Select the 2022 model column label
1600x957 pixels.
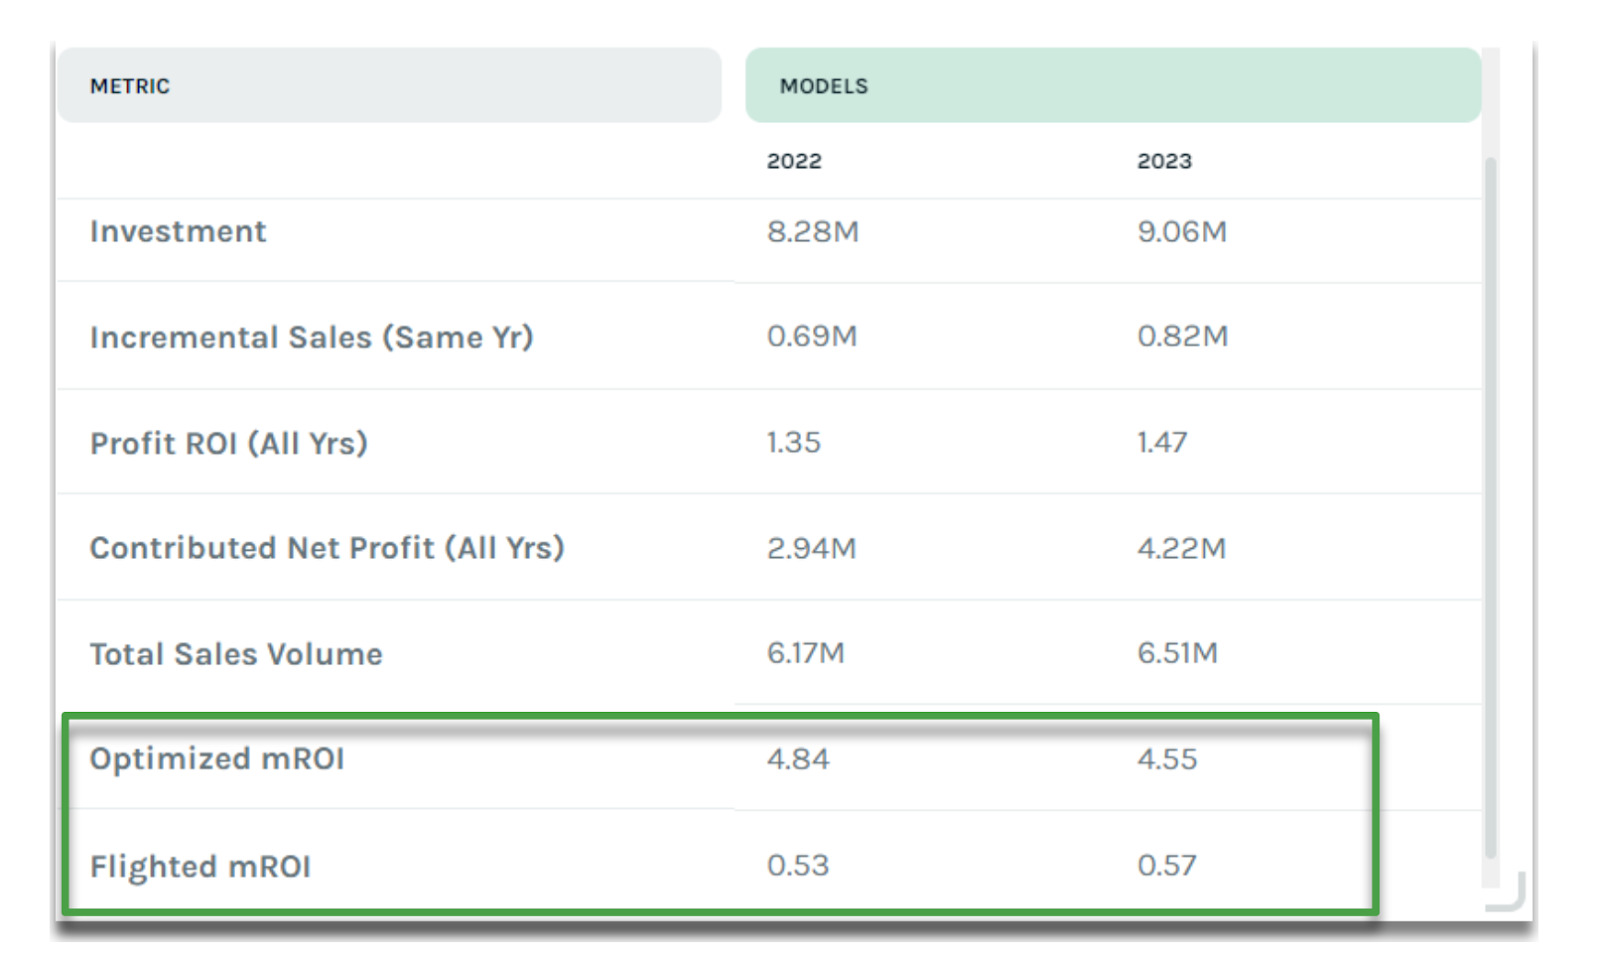coord(794,161)
